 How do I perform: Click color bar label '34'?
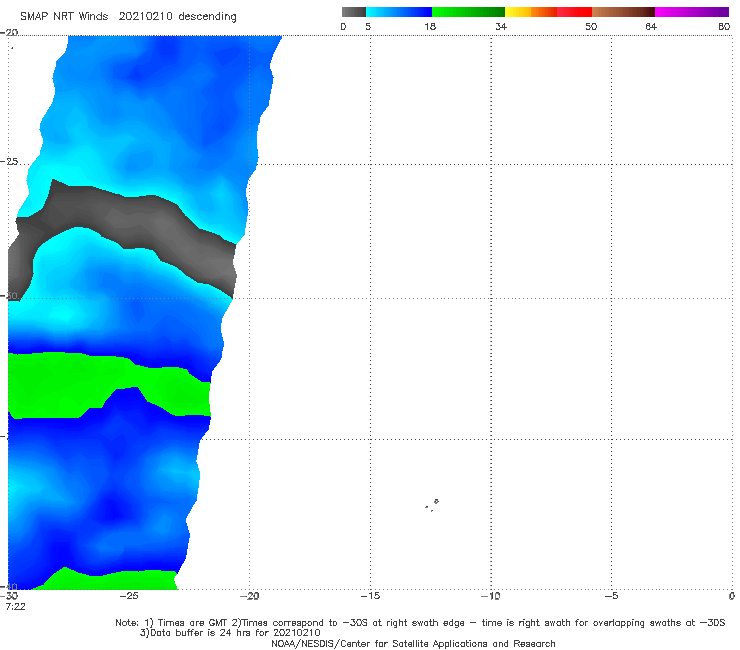tap(501, 27)
